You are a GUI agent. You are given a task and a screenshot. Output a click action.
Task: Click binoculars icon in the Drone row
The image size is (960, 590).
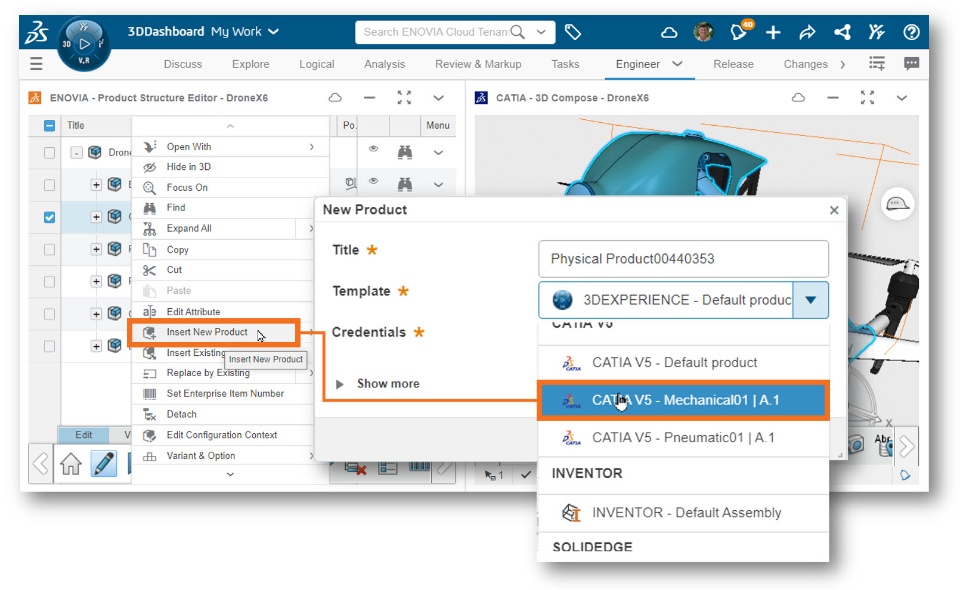pos(405,152)
